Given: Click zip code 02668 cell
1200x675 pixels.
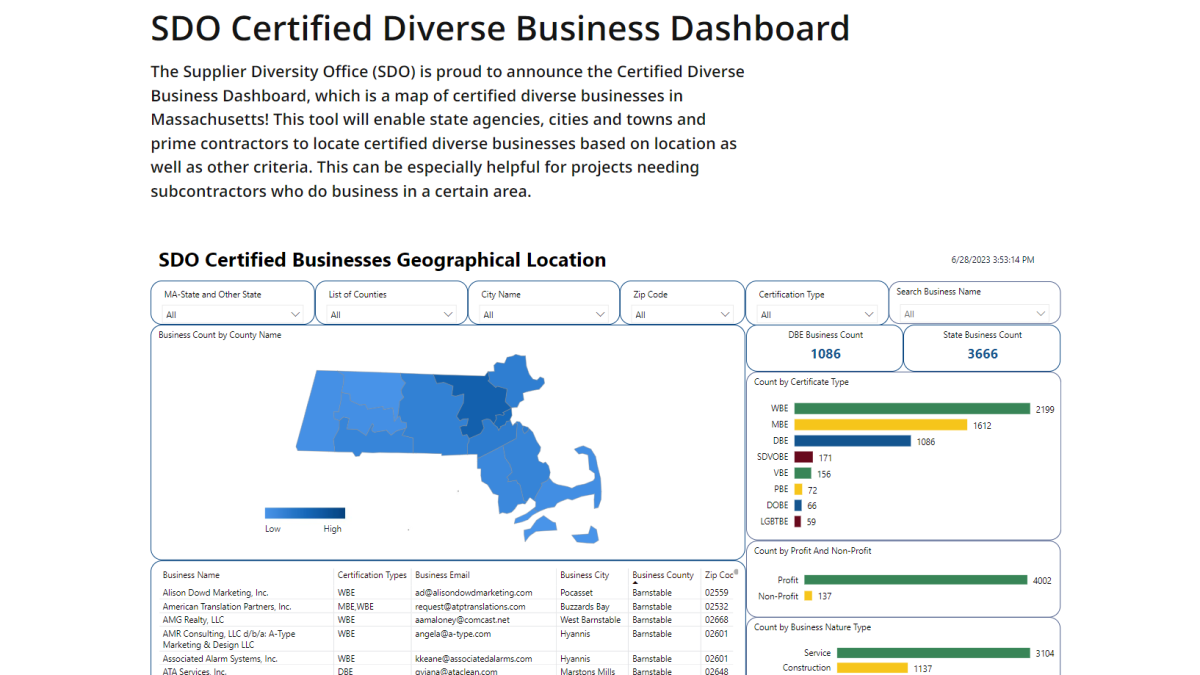Looking at the screenshot, I should tap(716, 620).
